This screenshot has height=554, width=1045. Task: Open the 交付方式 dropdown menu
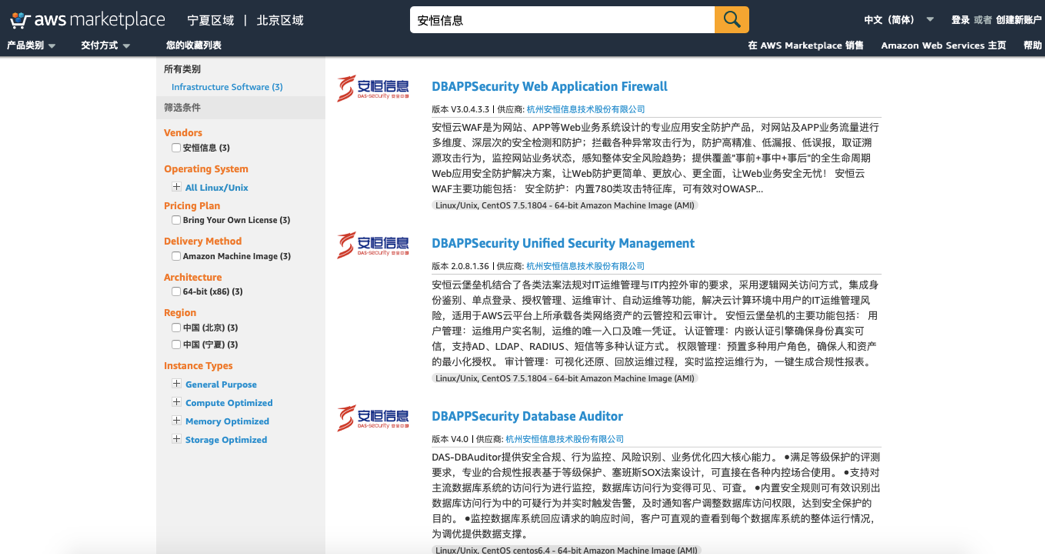[105, 45]
